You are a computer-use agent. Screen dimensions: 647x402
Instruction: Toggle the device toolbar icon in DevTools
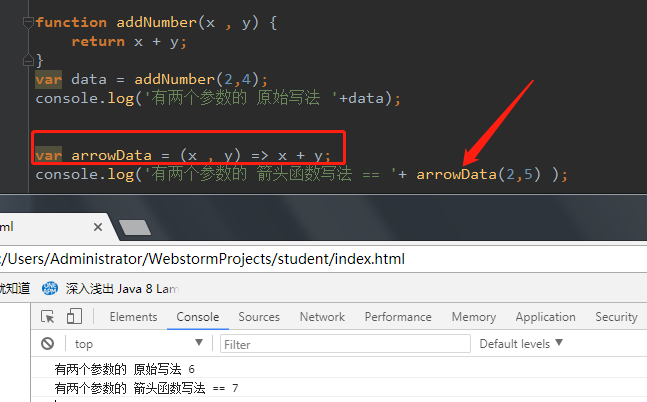(74, 317)
